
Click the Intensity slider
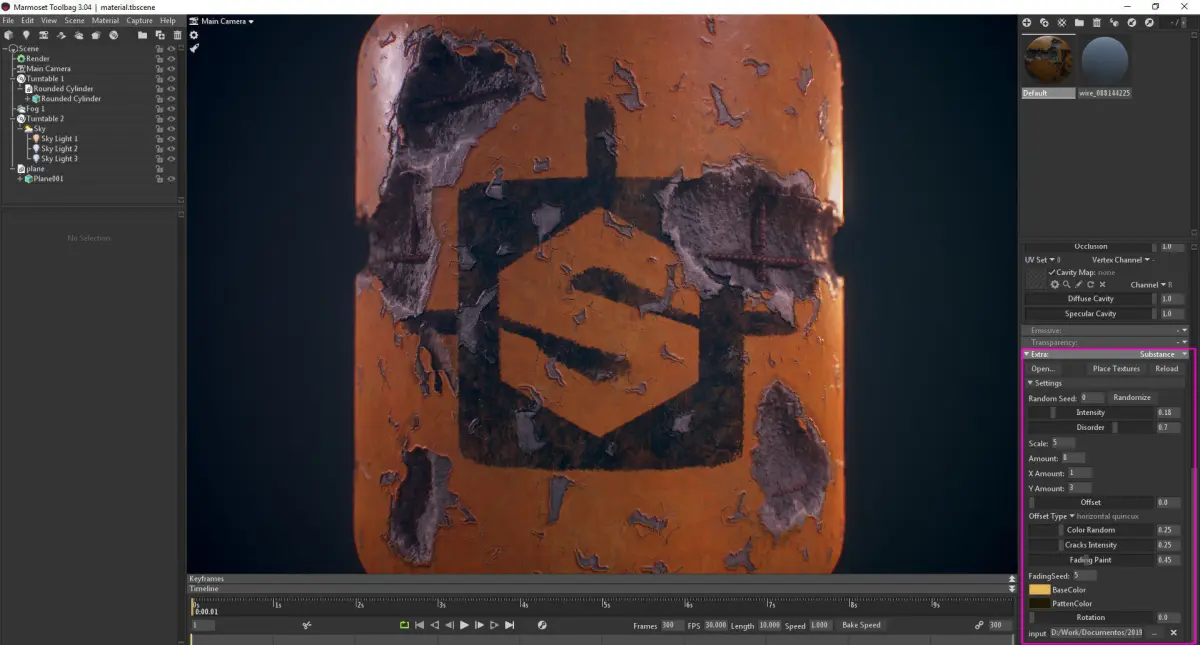1091,413
